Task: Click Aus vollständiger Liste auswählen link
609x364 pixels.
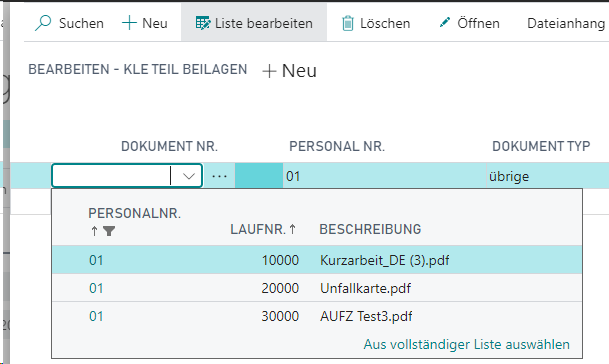Action: [x=466, y=344]
